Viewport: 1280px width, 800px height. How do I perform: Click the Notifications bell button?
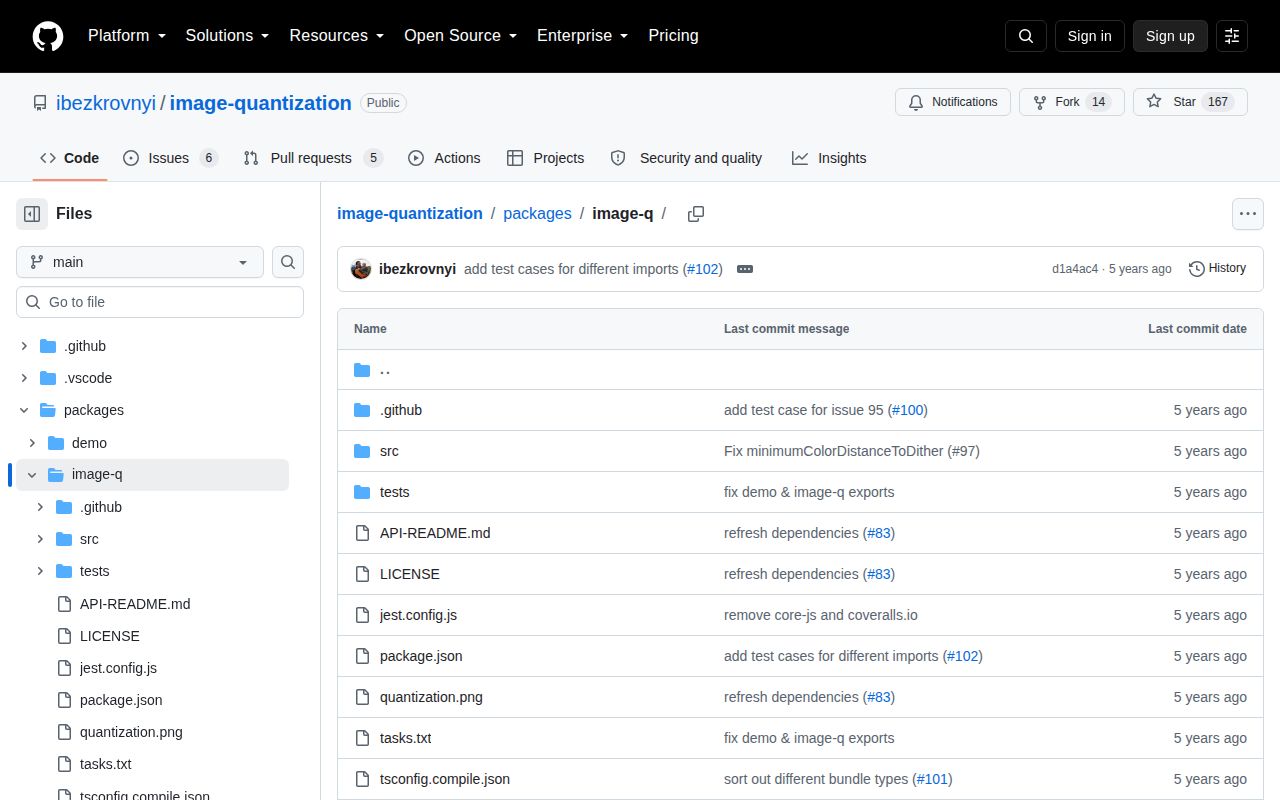point(953,102)
